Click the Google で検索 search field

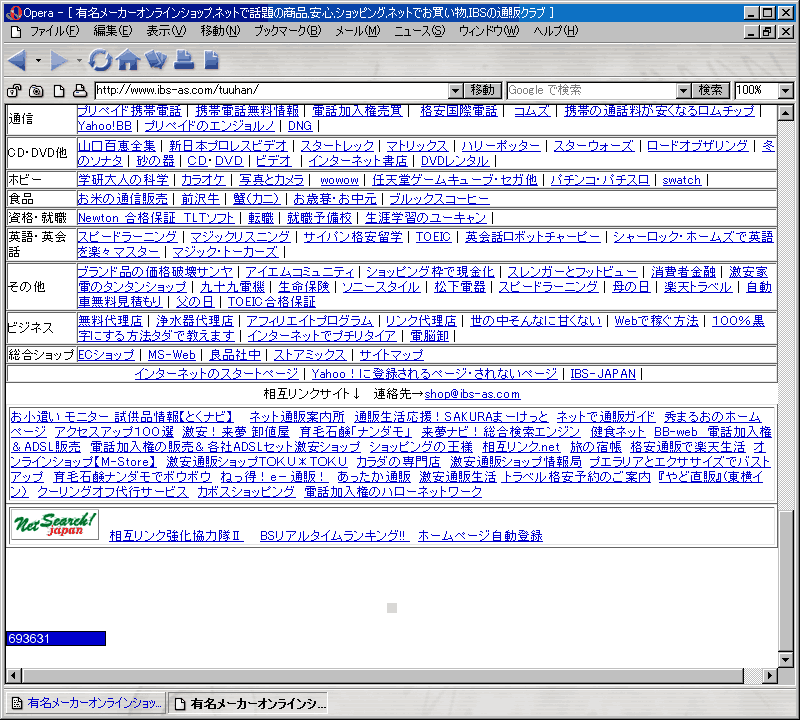[x=592, y=91]
